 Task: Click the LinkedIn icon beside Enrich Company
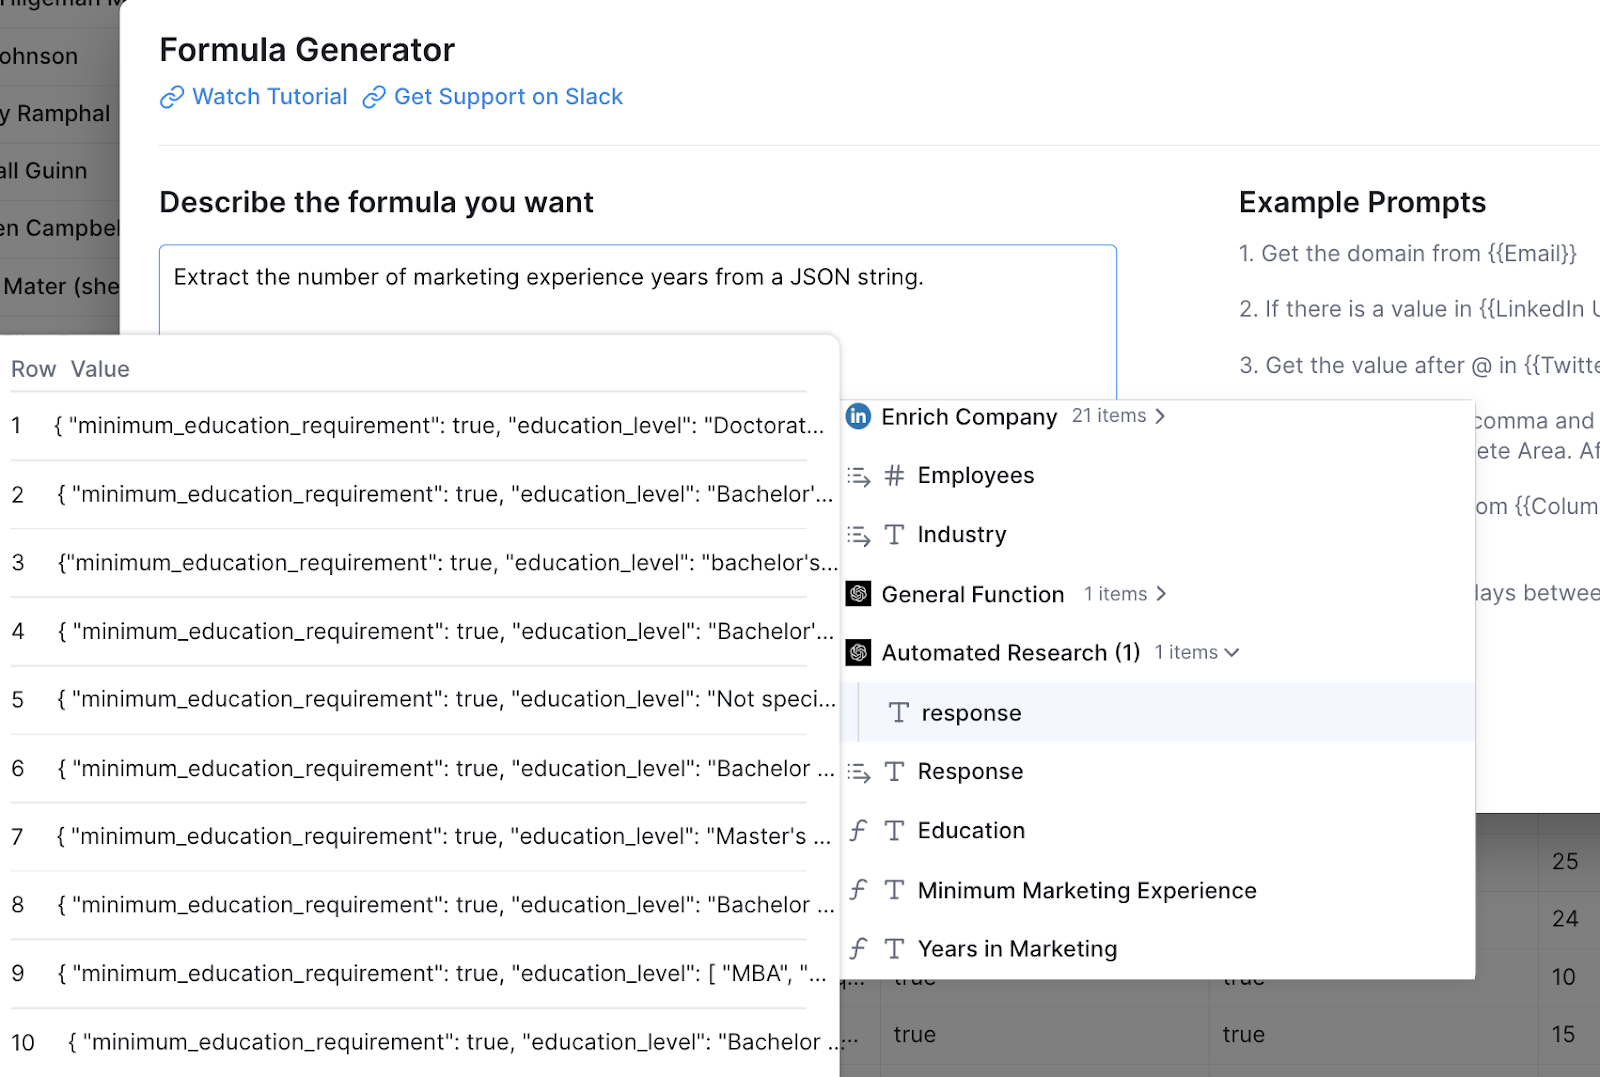tap(858, 416)
